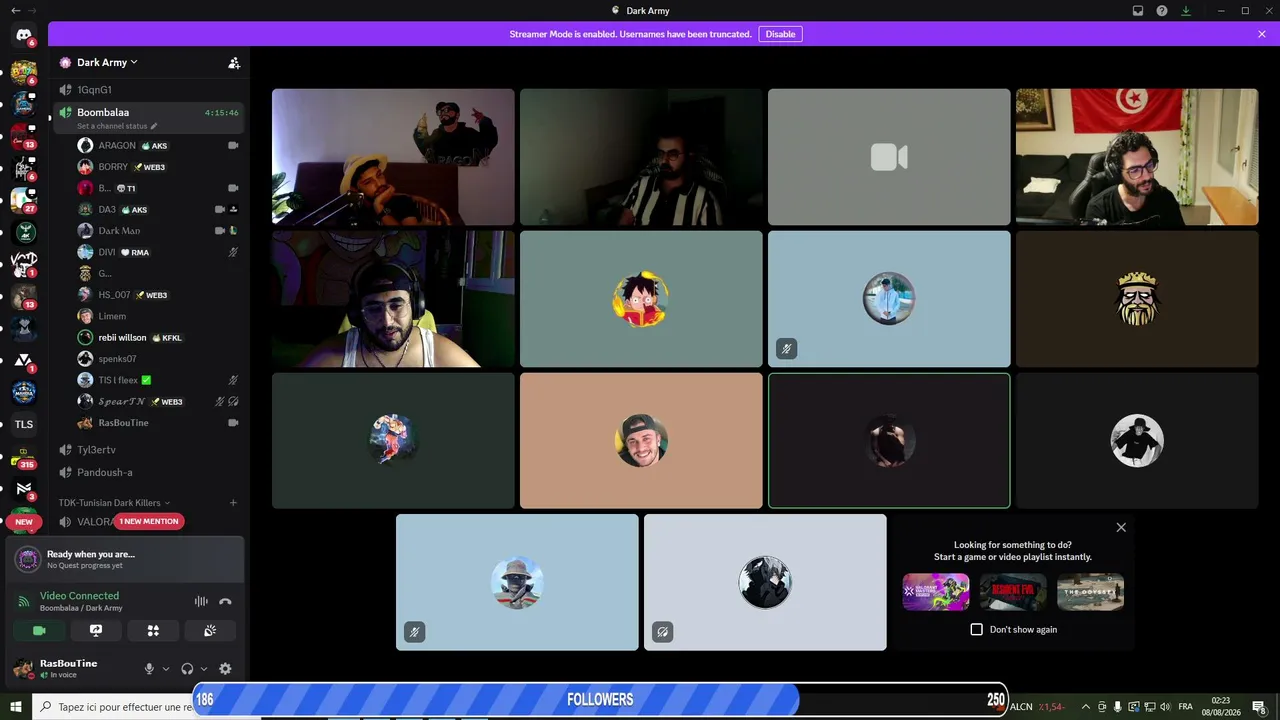The image size is (1280, 720).
Task: Open the Windows Start menu
Action: tap(16, 707)
